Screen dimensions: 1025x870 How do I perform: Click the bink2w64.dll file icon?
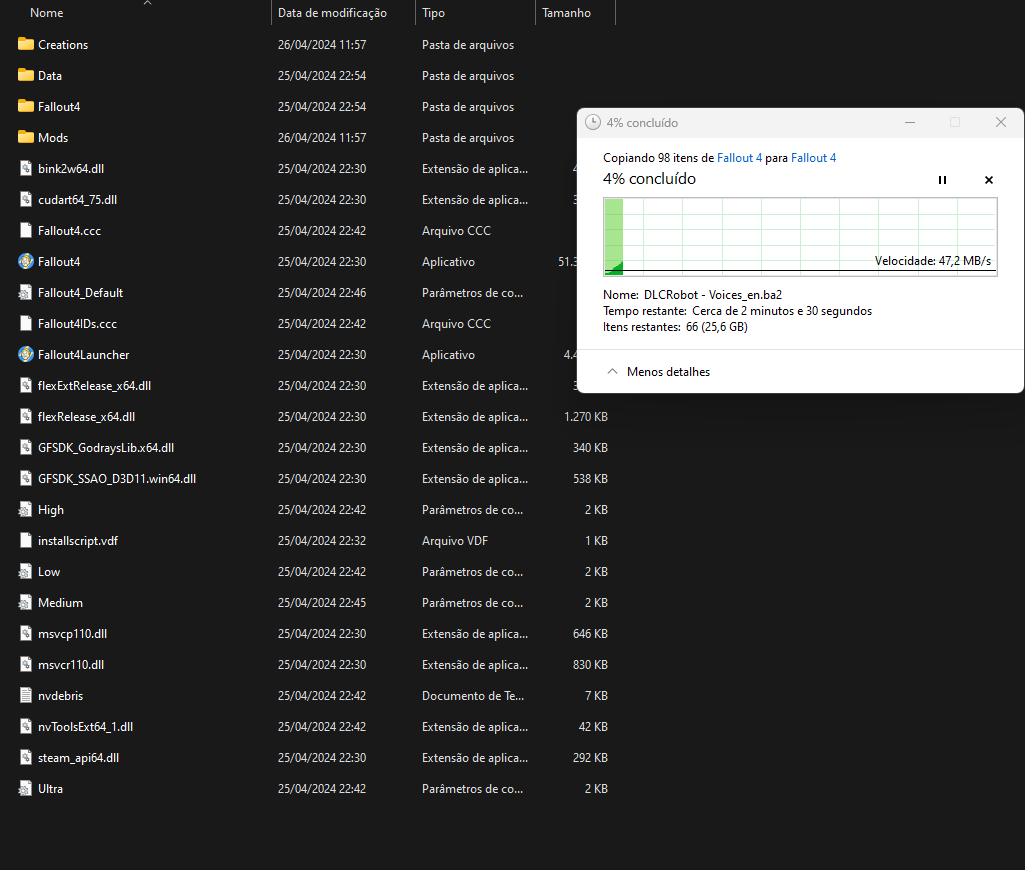25,169
